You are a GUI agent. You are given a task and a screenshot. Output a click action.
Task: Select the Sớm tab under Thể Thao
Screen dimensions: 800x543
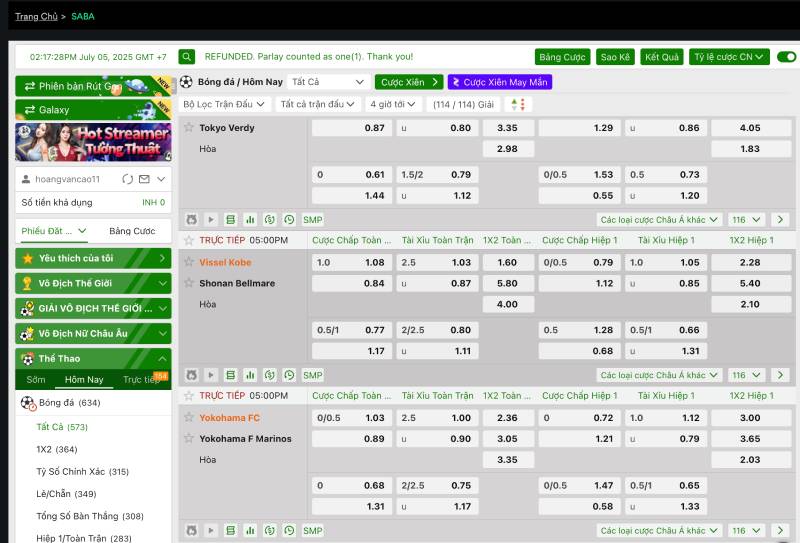(x=36, y=380)
